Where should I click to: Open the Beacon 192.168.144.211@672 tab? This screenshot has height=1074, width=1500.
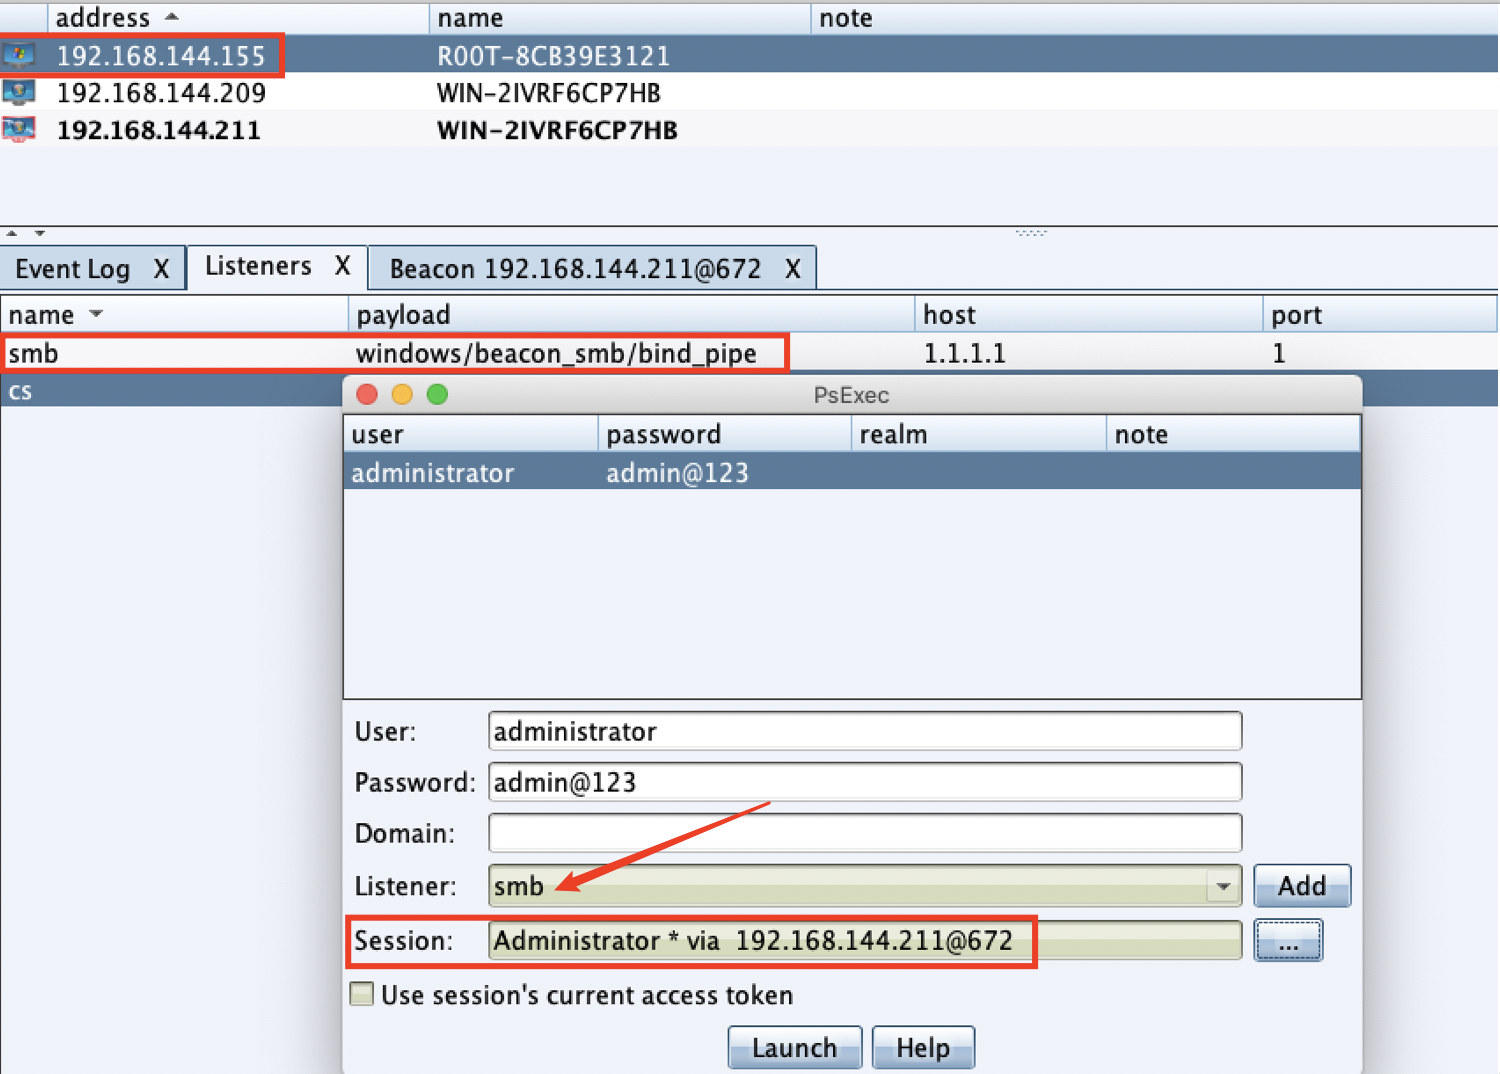coord(575,269)
